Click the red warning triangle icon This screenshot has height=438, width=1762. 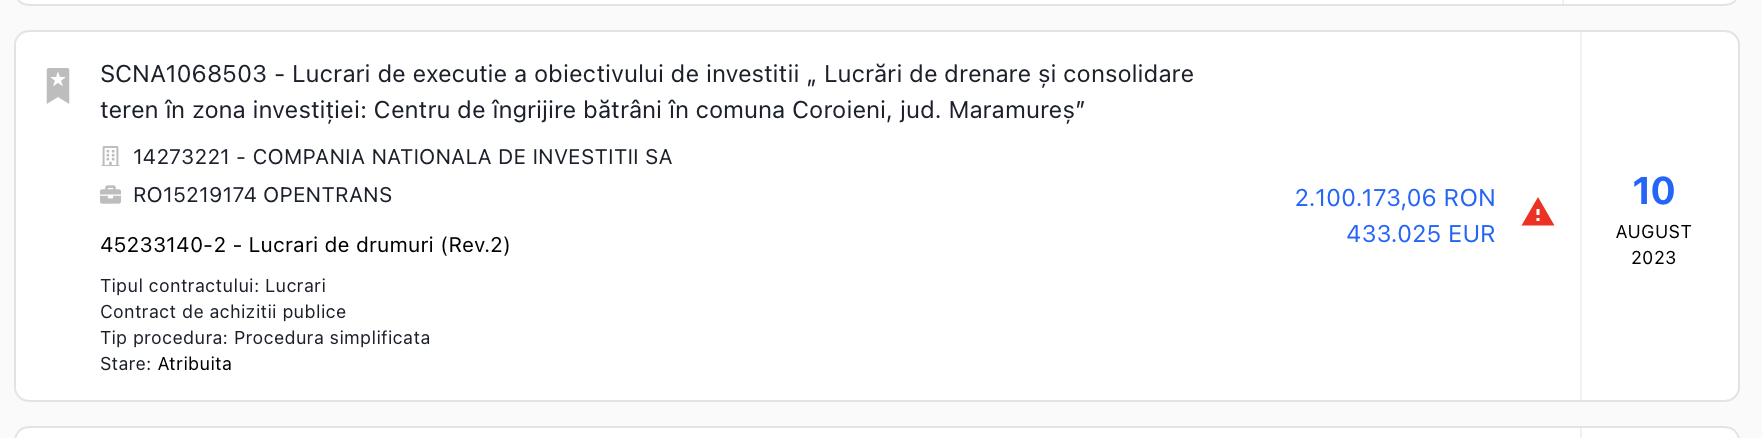point(1538,212)
